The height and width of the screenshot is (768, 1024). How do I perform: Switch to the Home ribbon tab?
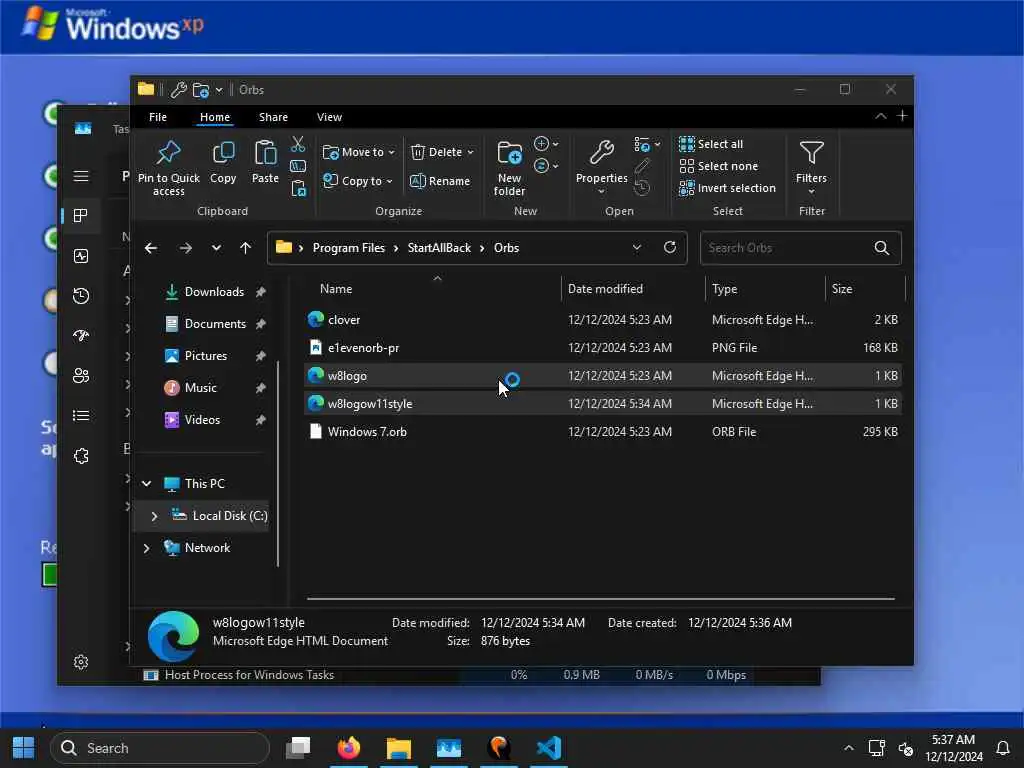tap(215, 117)
